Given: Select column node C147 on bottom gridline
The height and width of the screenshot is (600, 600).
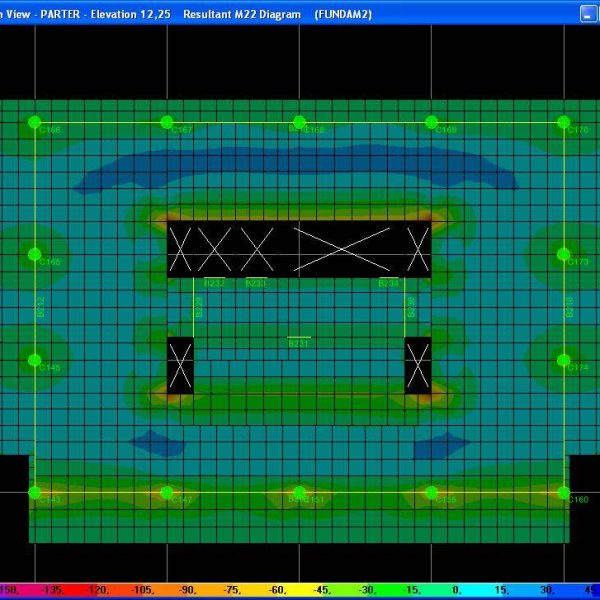Looking at the screenshot, I should click(x=167, y=492).
